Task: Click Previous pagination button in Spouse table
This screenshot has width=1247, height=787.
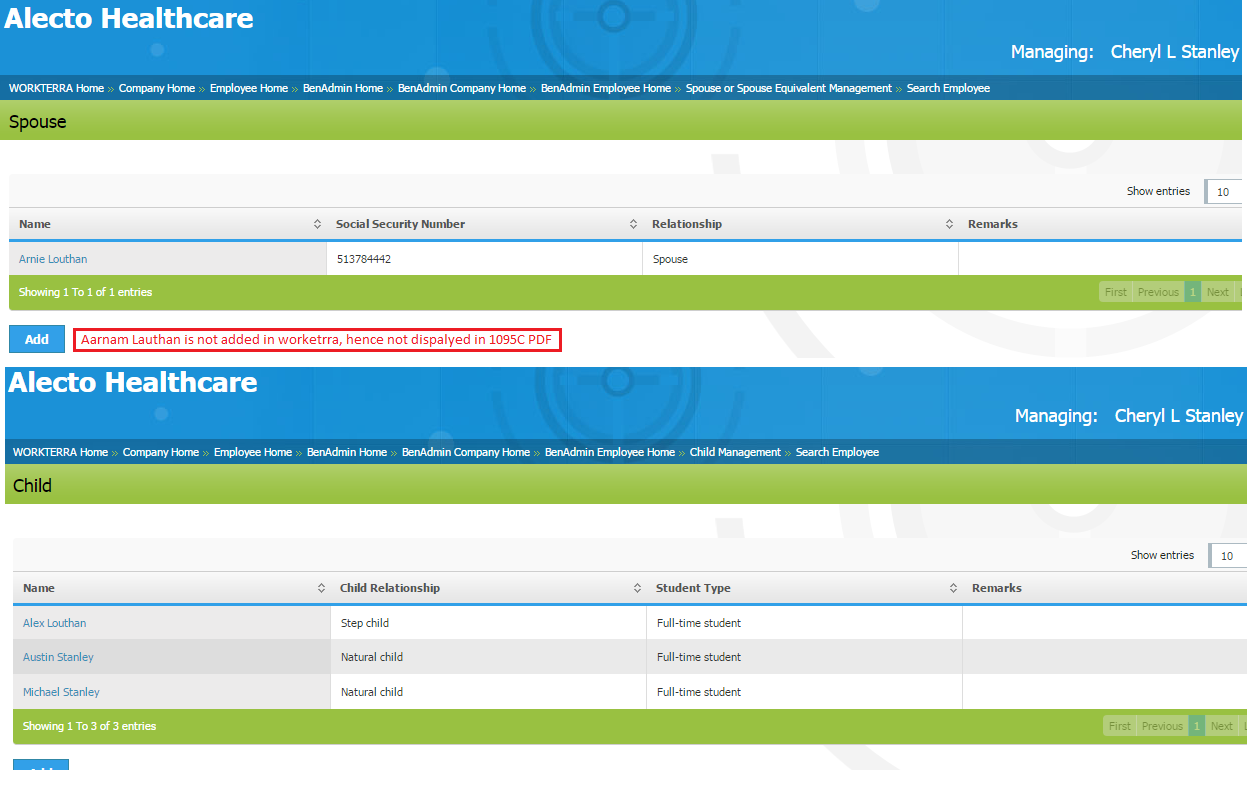Action: [1158, 292]
